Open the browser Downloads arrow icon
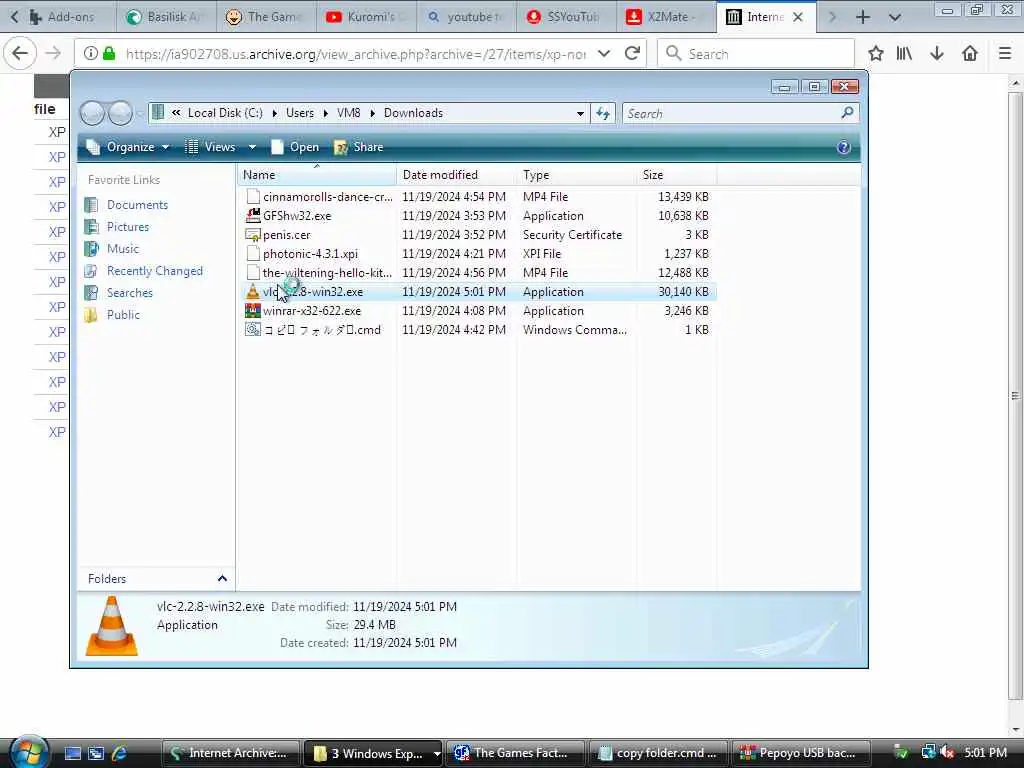 pyautogui.click(x=937, y=54)
